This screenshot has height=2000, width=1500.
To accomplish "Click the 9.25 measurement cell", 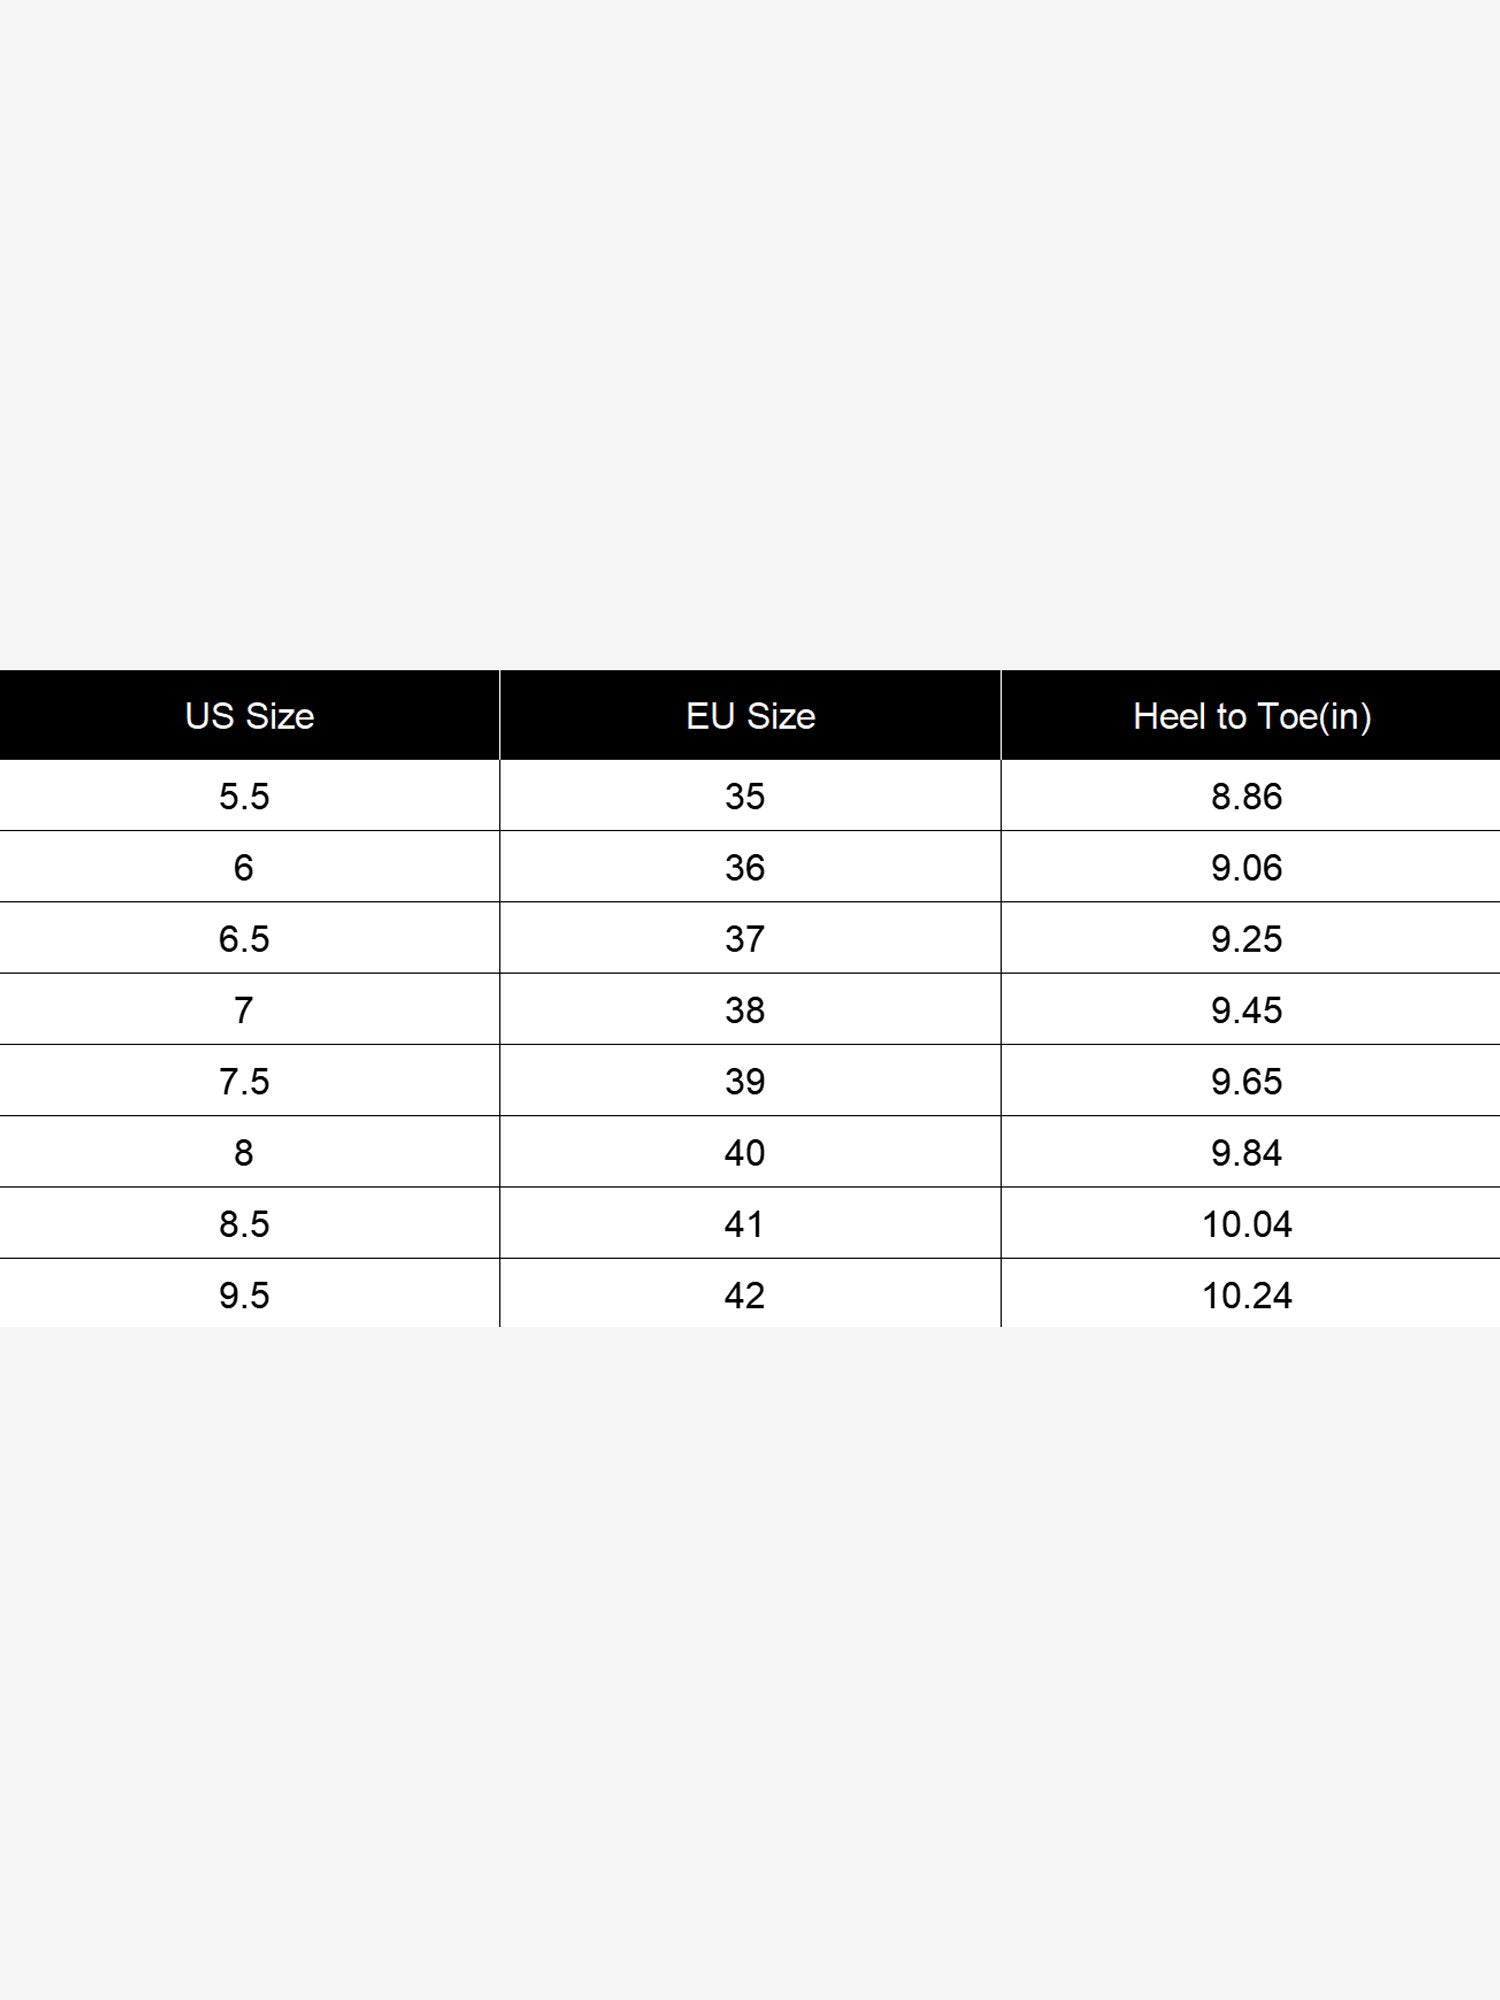I will pos(1251,938).
